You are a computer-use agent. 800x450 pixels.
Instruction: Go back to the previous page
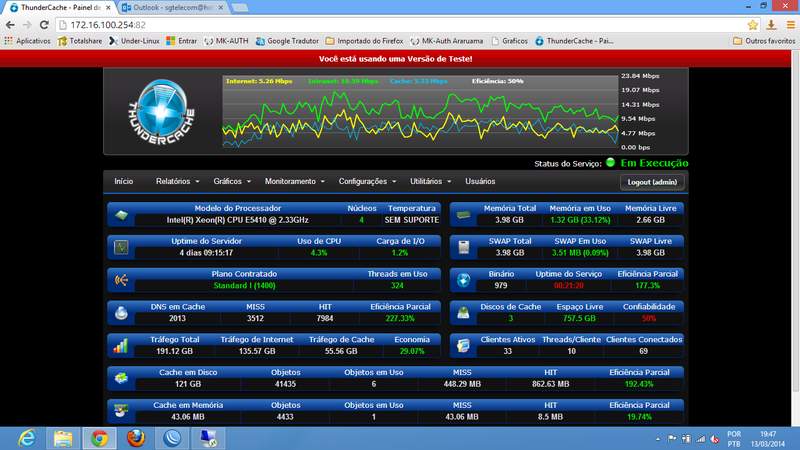click(x=10, y=24)
